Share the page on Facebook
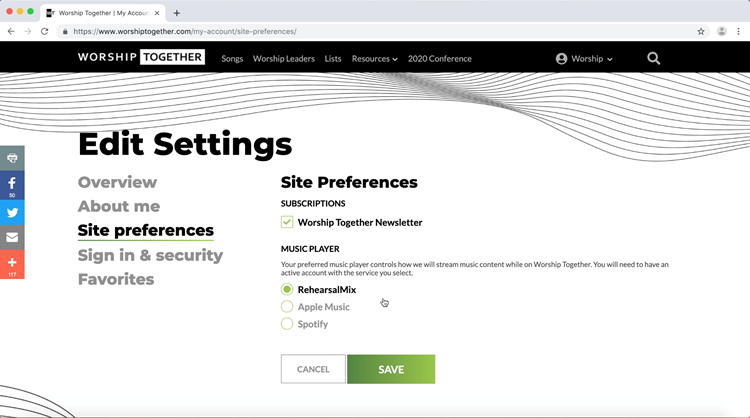This screenshot has width=750, height=418. pyautogui.click(x=12, y=184)
